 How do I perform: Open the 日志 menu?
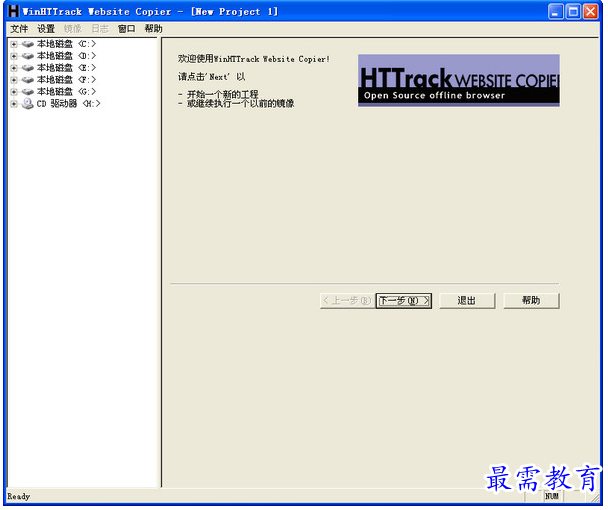click(x=100, y=29)
